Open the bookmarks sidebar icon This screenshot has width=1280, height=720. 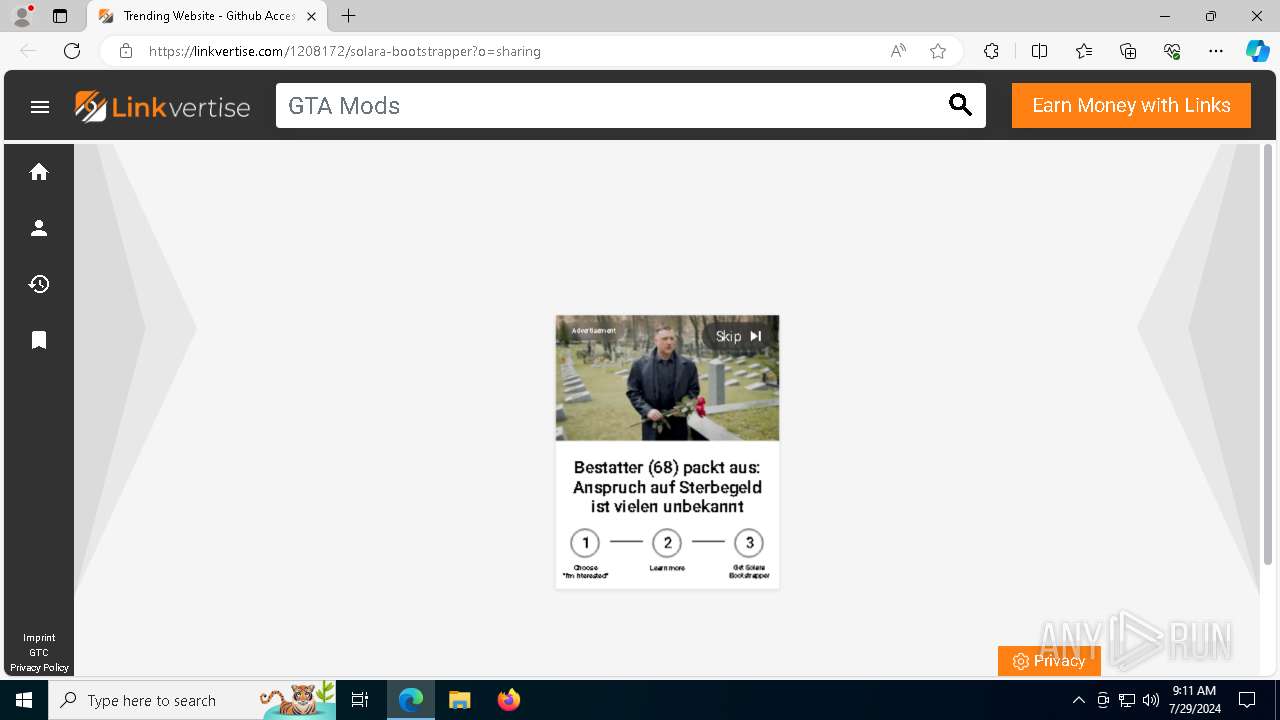(x=39, y=340)
